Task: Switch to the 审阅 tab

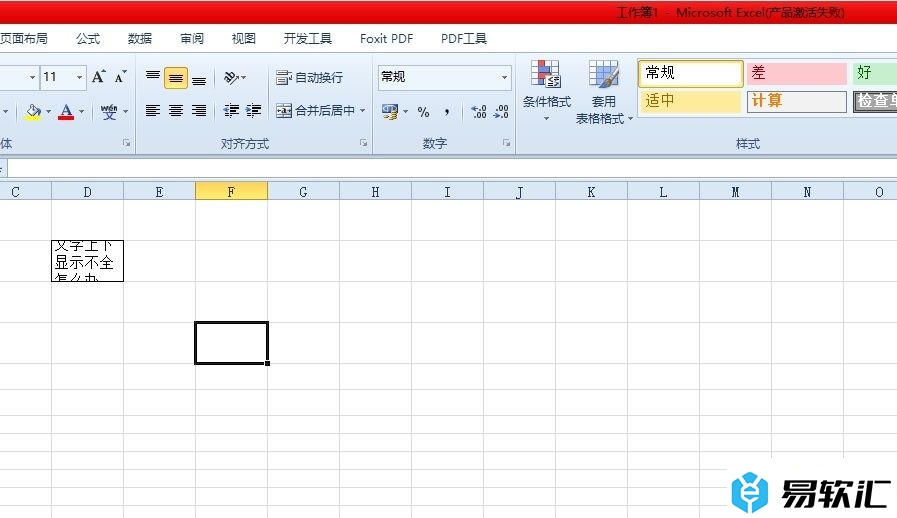Action: coord(192,38)
